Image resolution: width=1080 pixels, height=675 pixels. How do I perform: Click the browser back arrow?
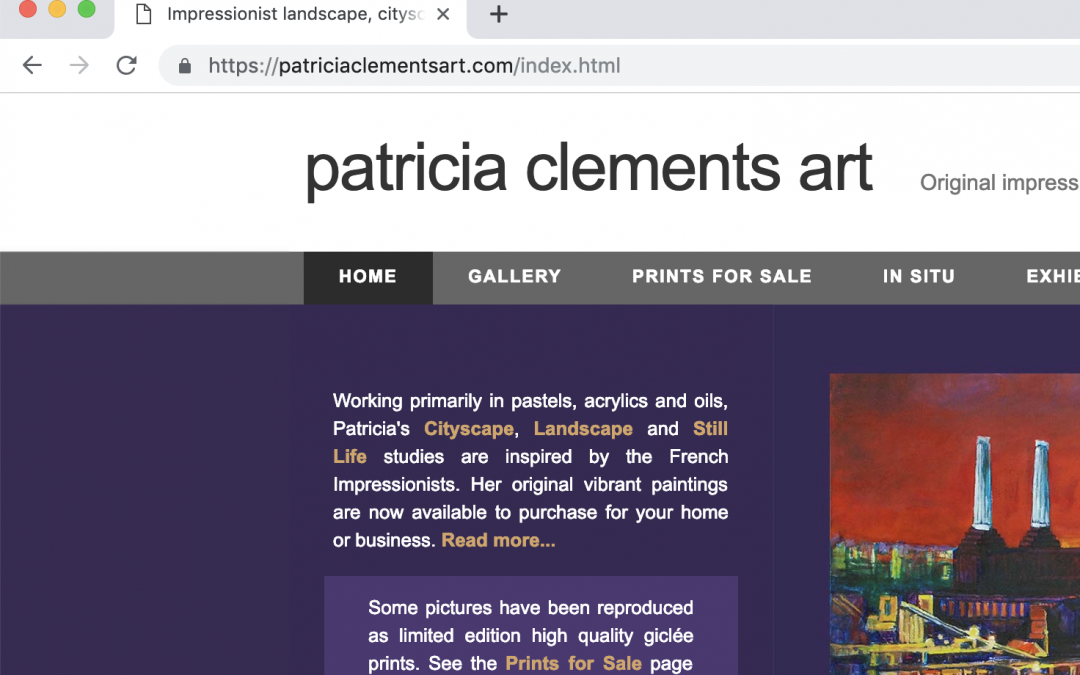click(x=32, y=65)
